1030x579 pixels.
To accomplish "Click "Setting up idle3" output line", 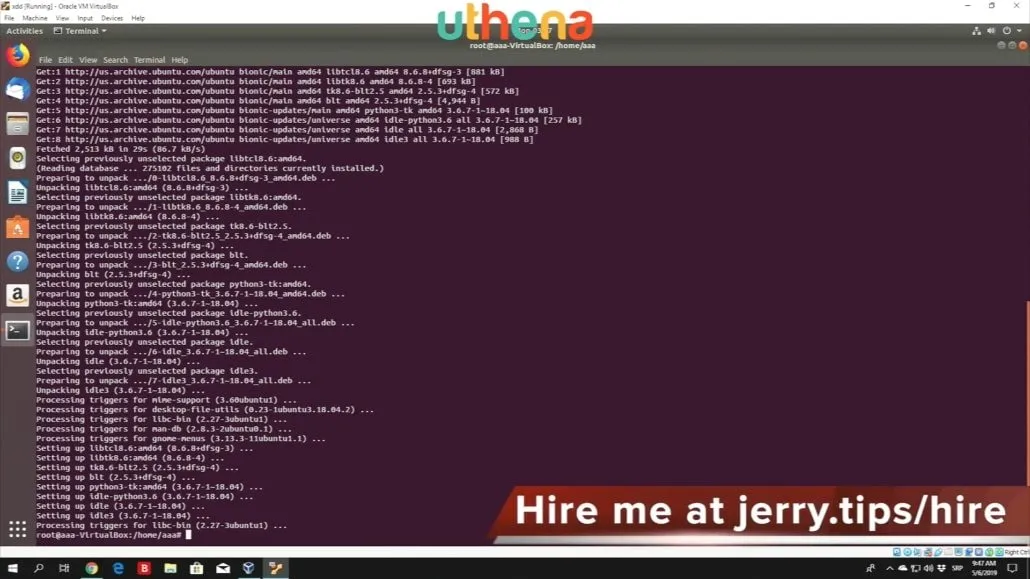I will (x=123, y=516).
